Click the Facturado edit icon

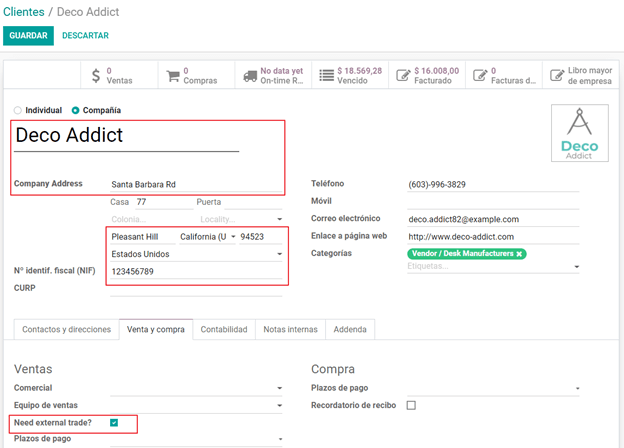pyautogui.click(x=402, y=75)
